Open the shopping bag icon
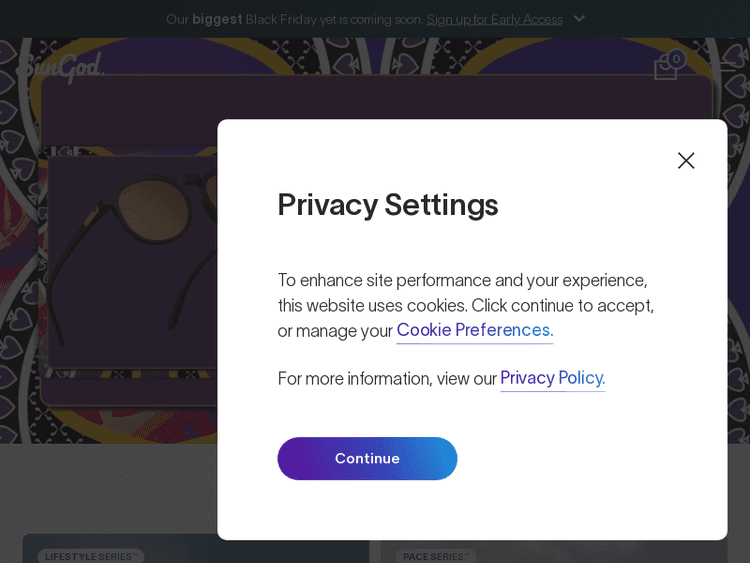Viewport: 750px width, 563px height. coord(665,68)
